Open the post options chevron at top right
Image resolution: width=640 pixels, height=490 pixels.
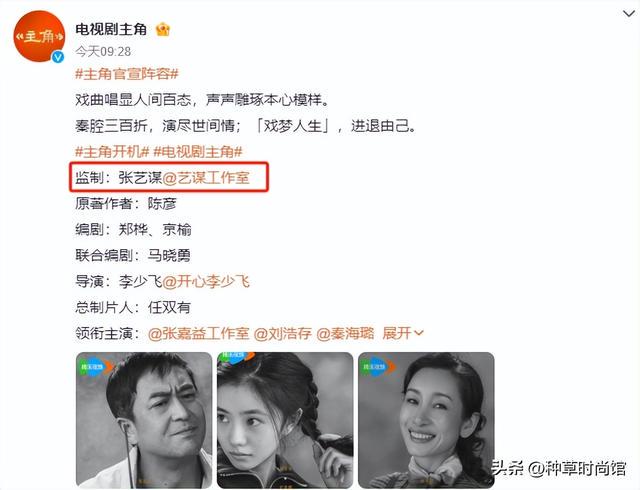click(x=629, y=13)
